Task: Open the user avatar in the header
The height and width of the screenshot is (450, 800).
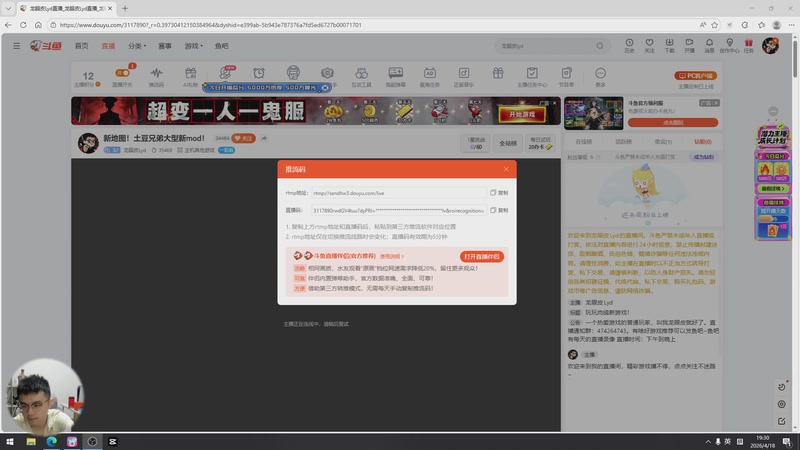Action: [x=770, y=46]
